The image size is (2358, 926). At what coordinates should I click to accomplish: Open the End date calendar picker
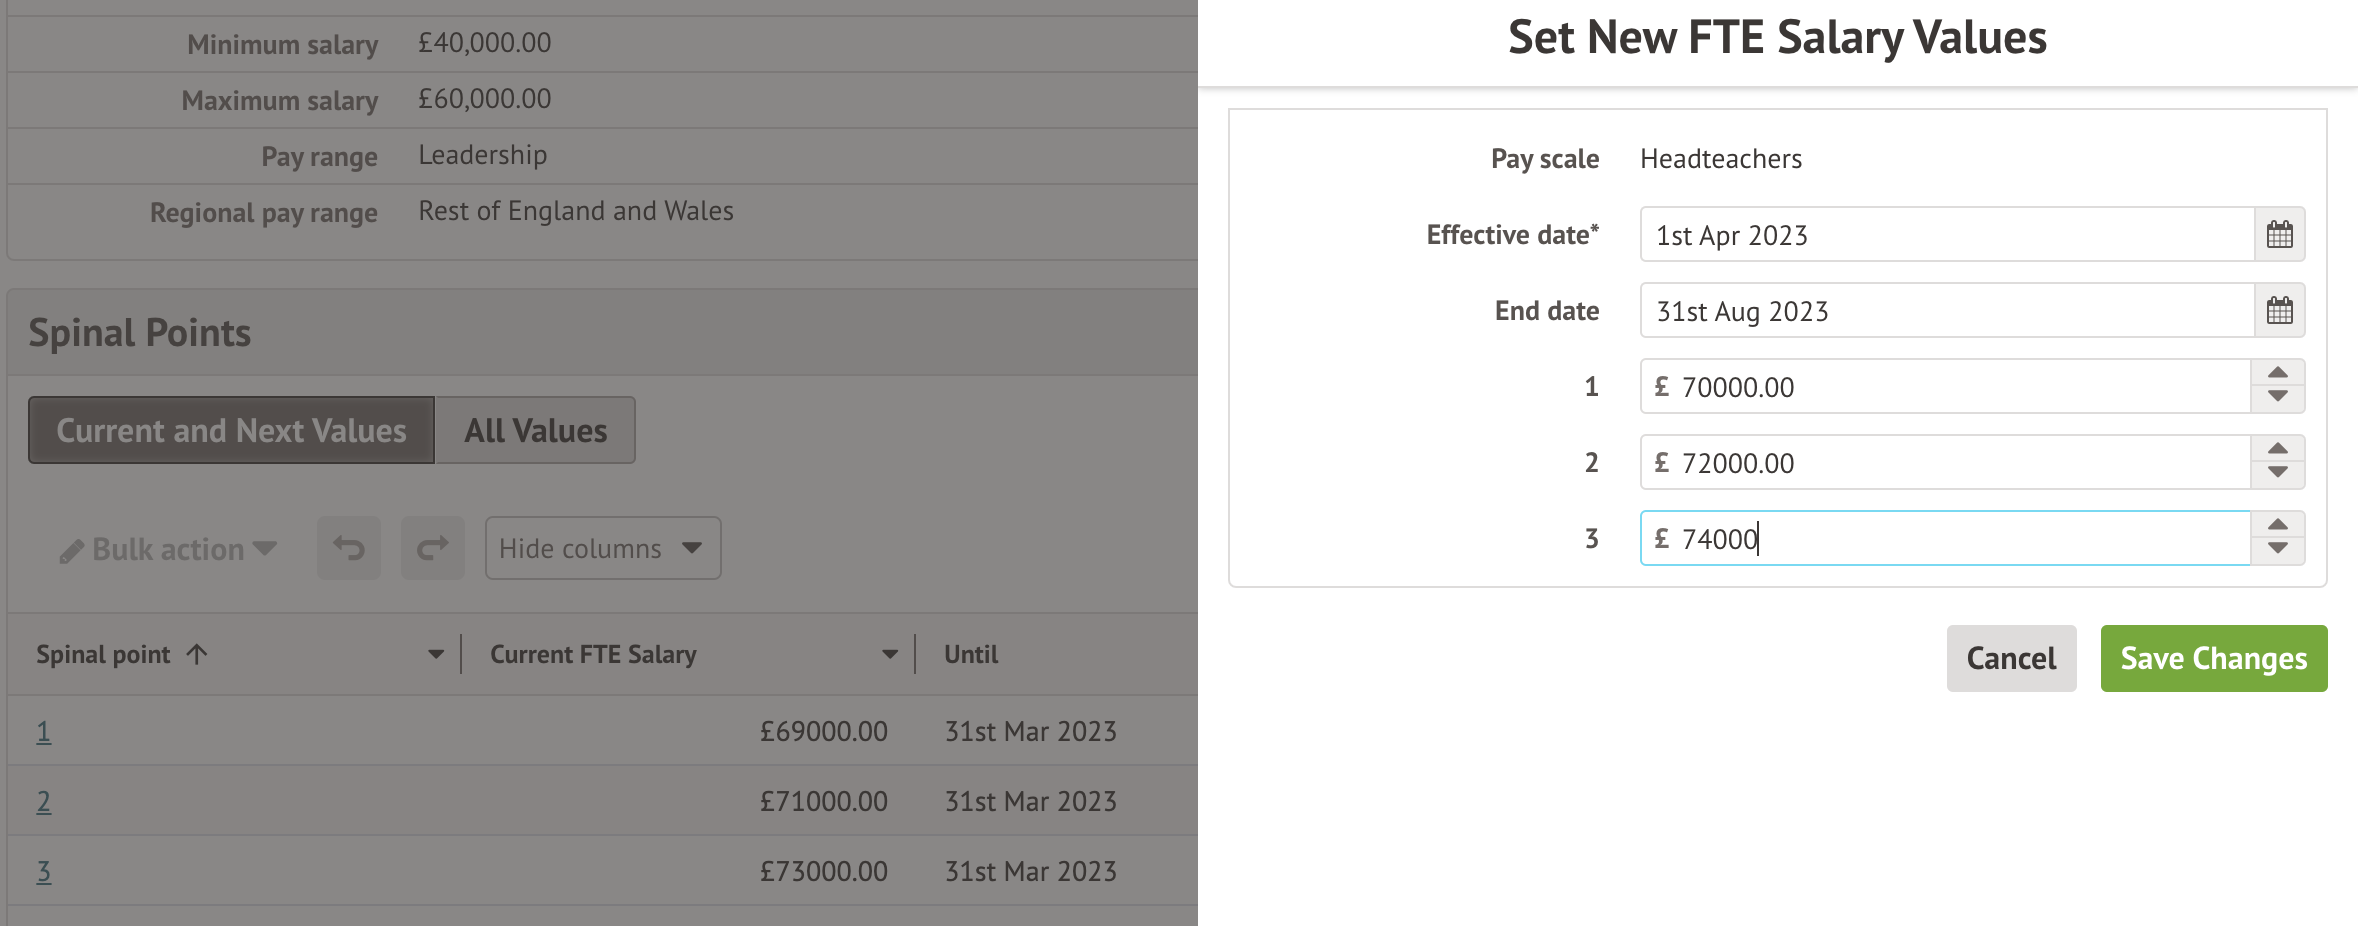(x=2279, y=311)
